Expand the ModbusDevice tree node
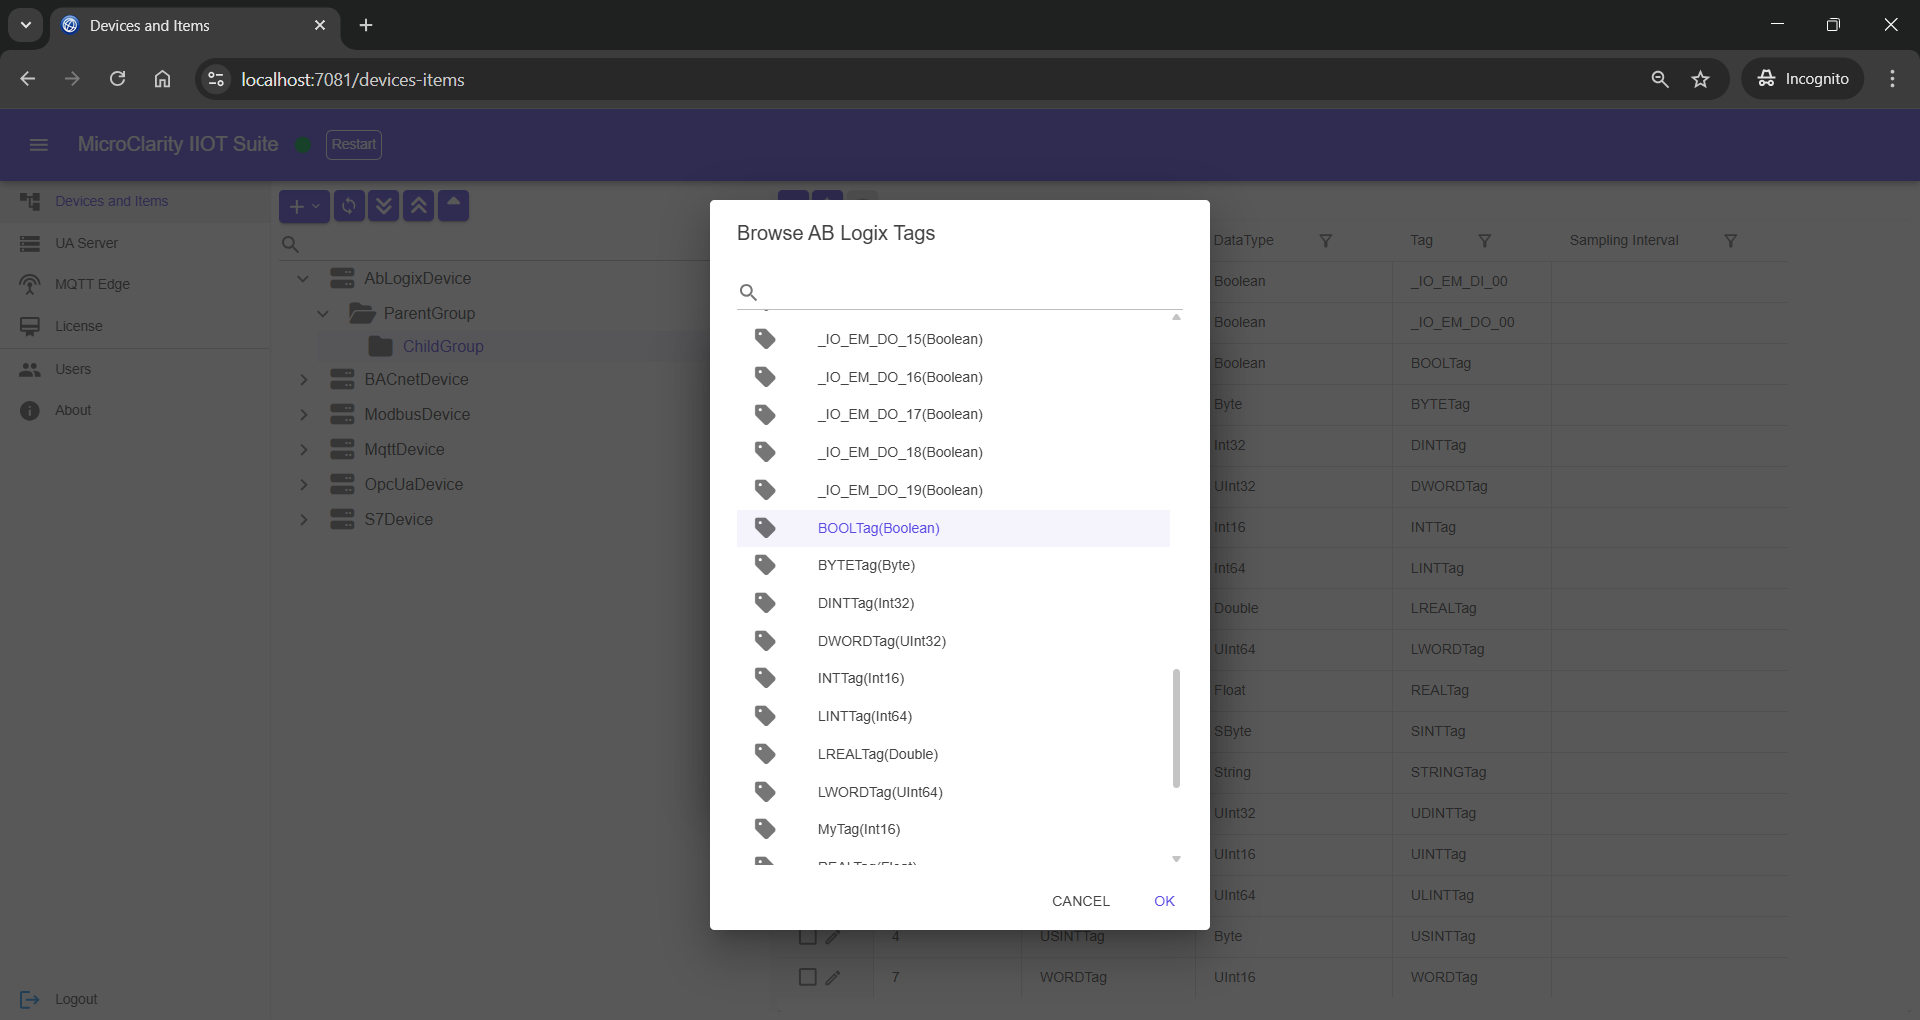1920x1020 pixels. point(304,414)
